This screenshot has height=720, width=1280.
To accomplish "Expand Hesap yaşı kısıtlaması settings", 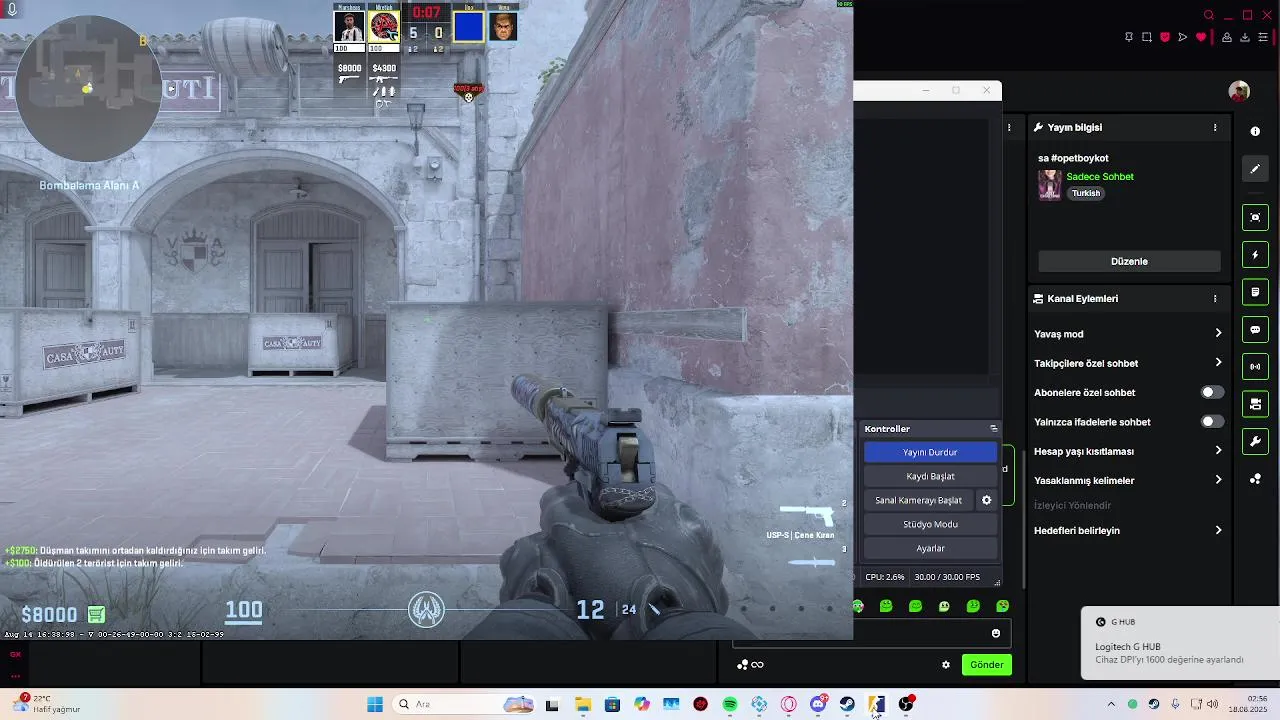I will tap(1128, 451).
